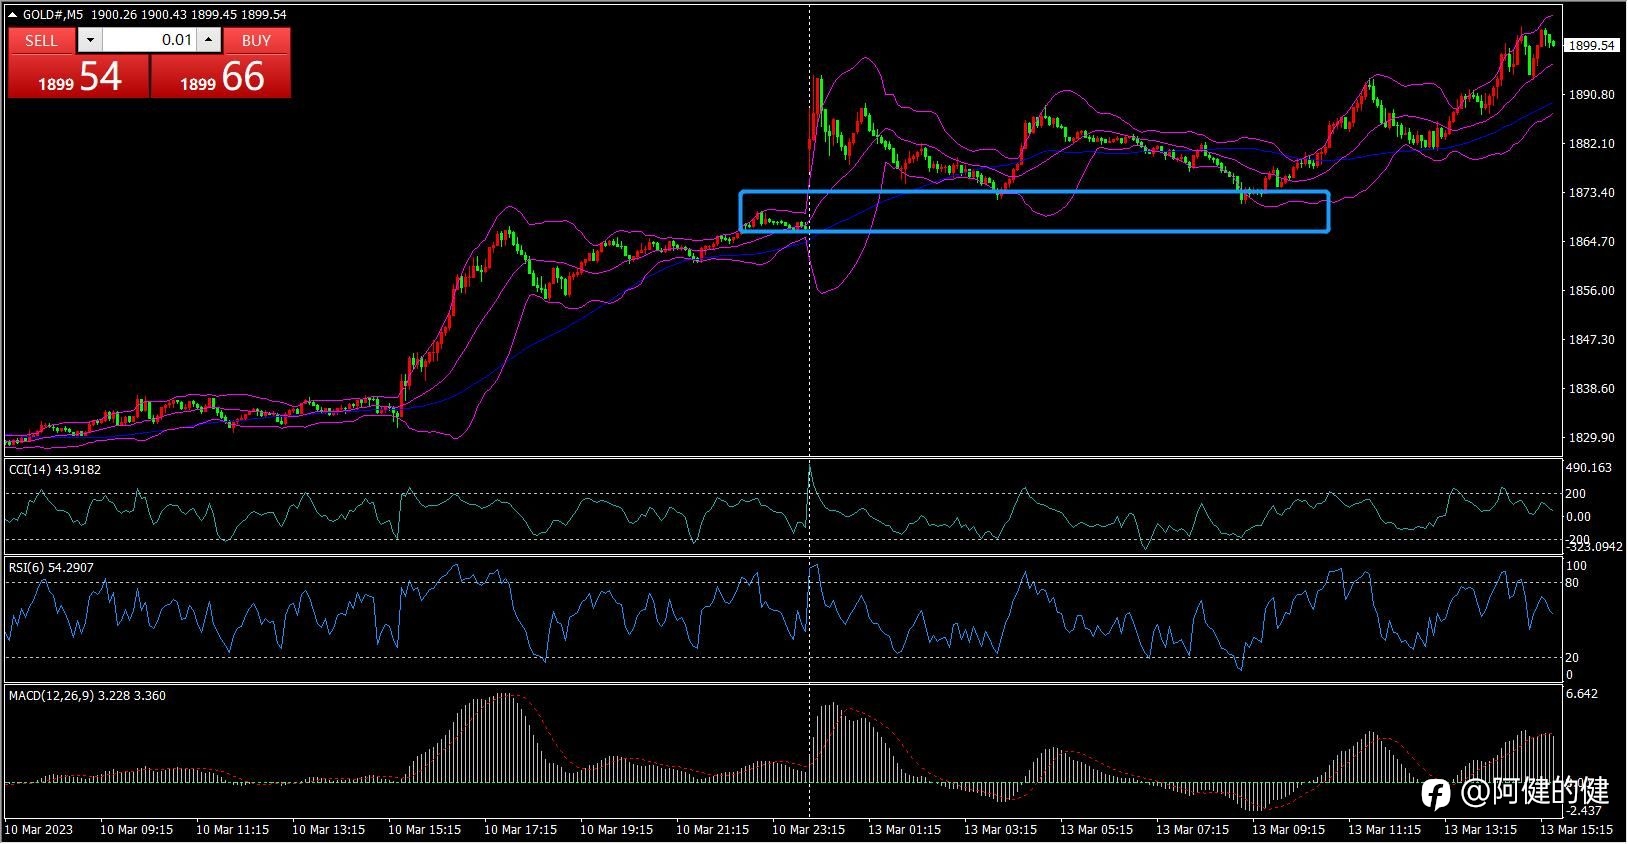Click the 10 Mar 23:15 time axis label
1628x844 pixels.
tap(808, 829)
